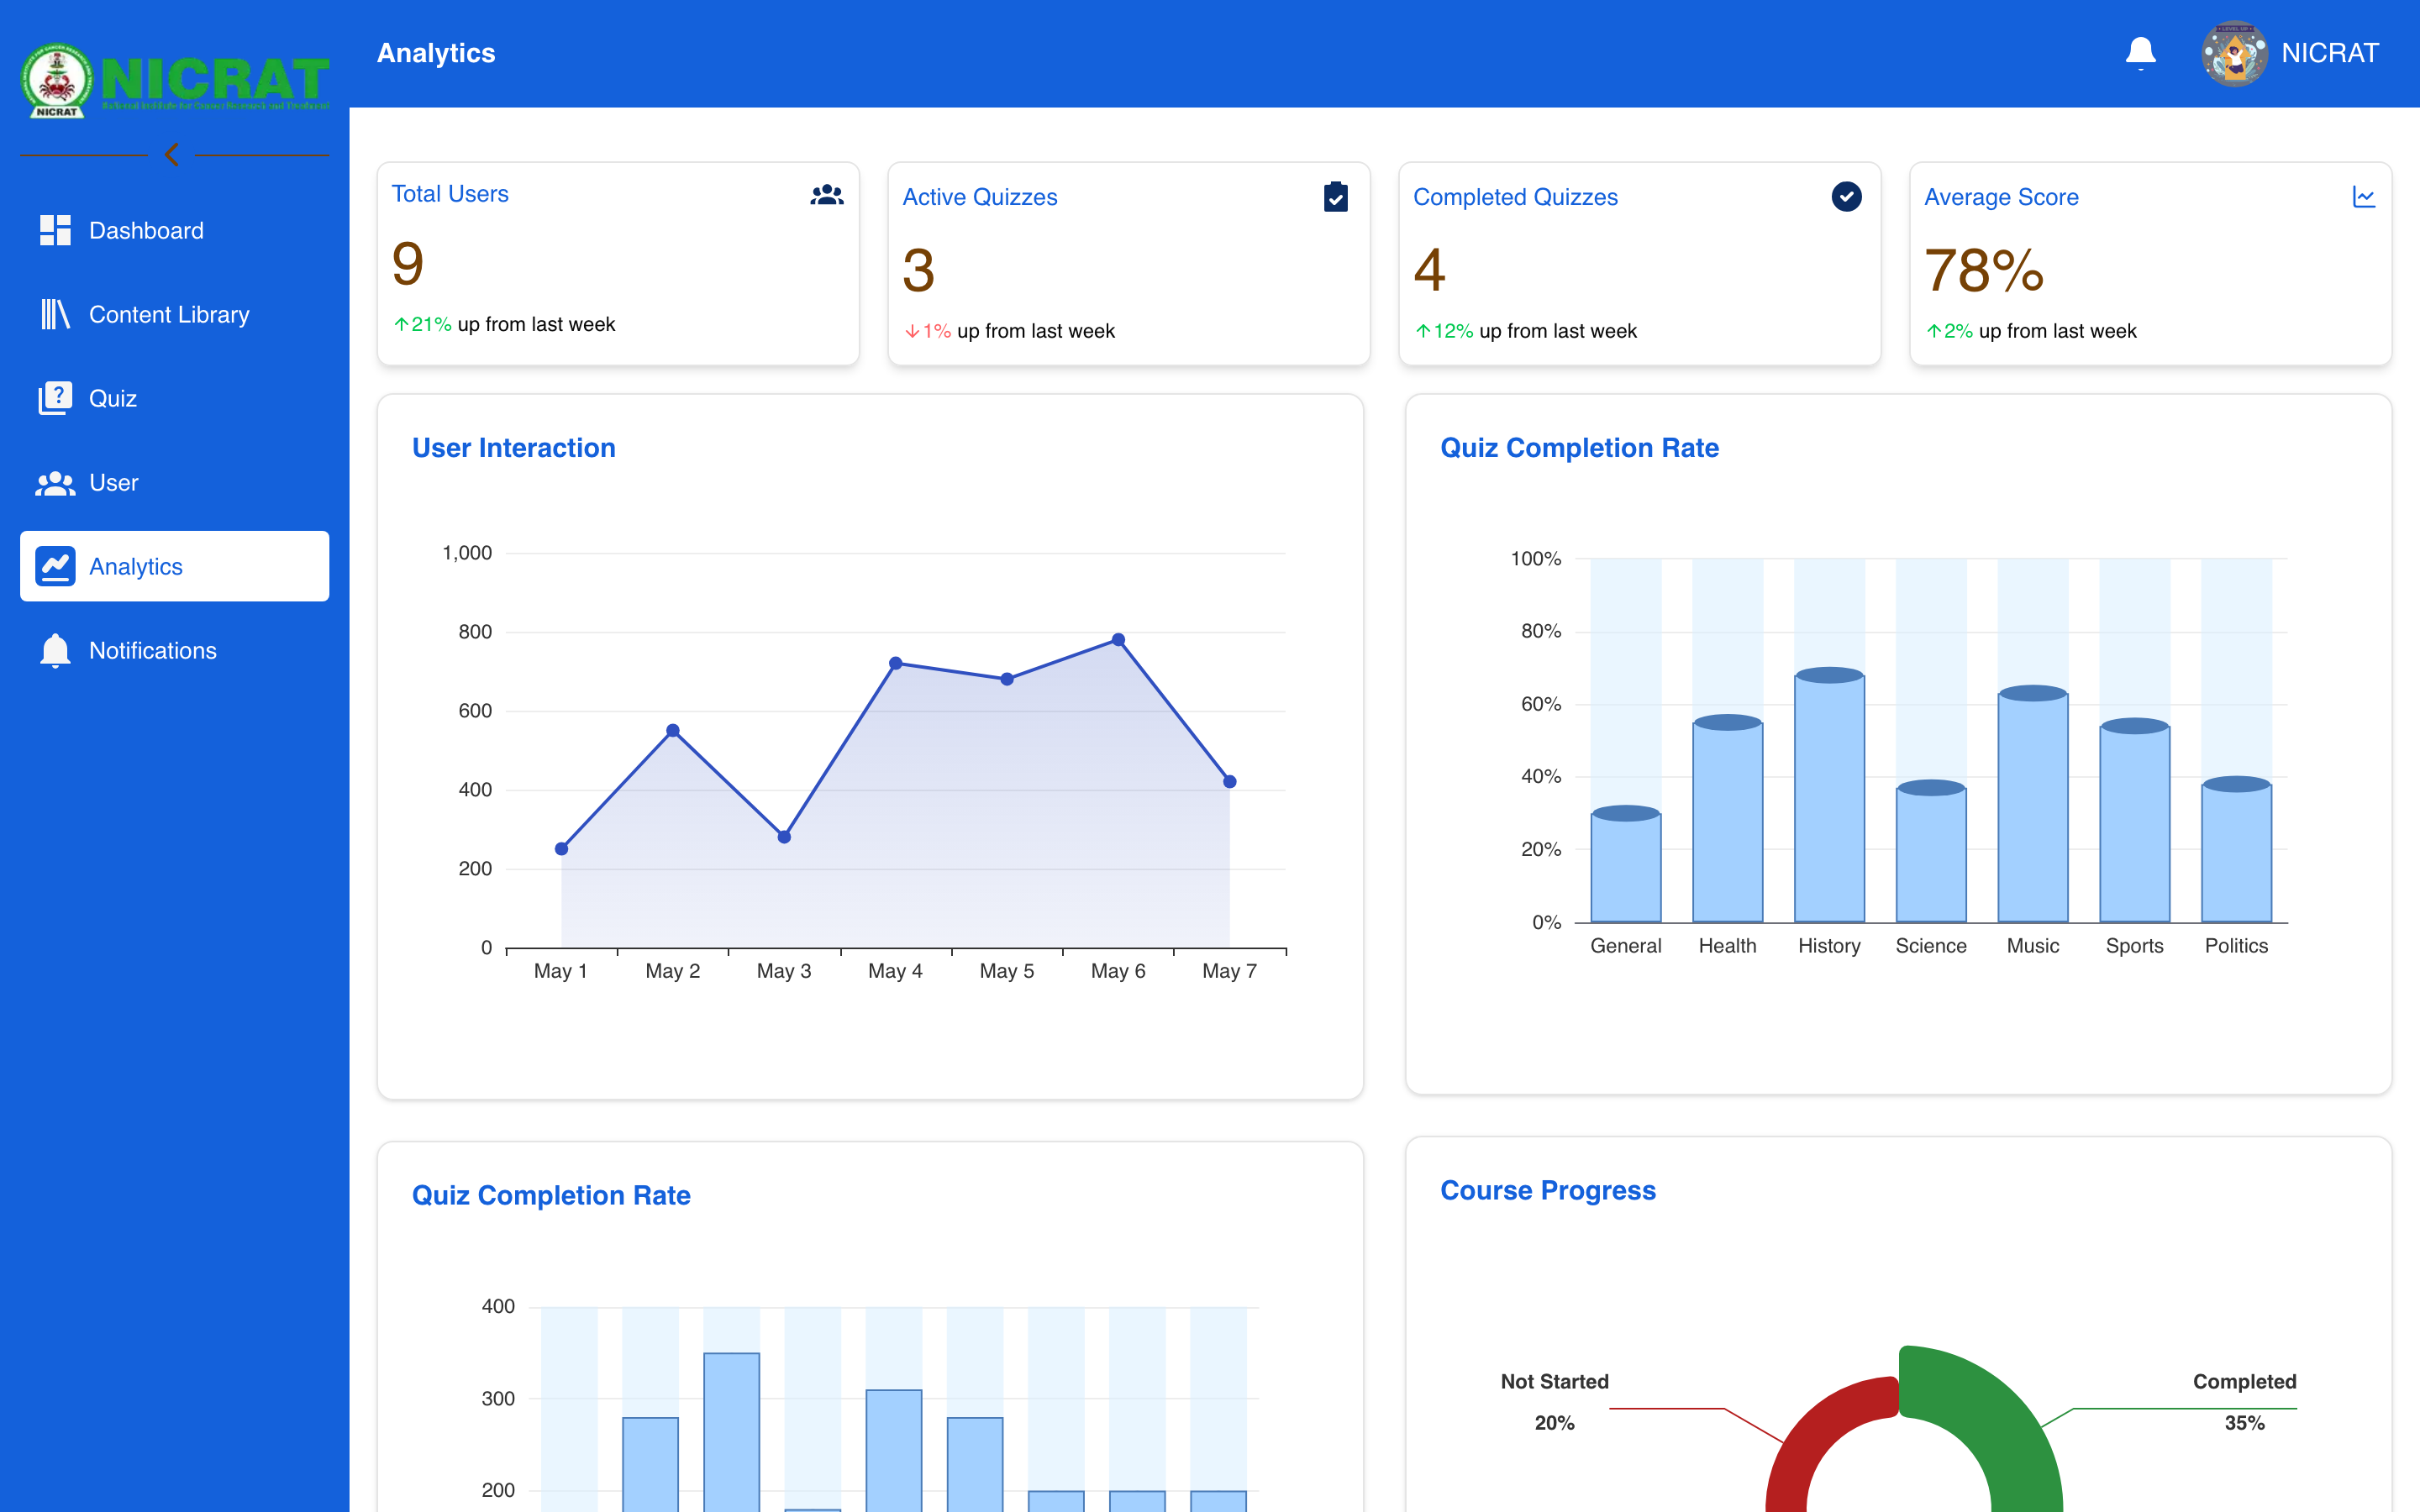Click the red 1% down indicator
The image size is (2420, 1512).
point(927,331)
